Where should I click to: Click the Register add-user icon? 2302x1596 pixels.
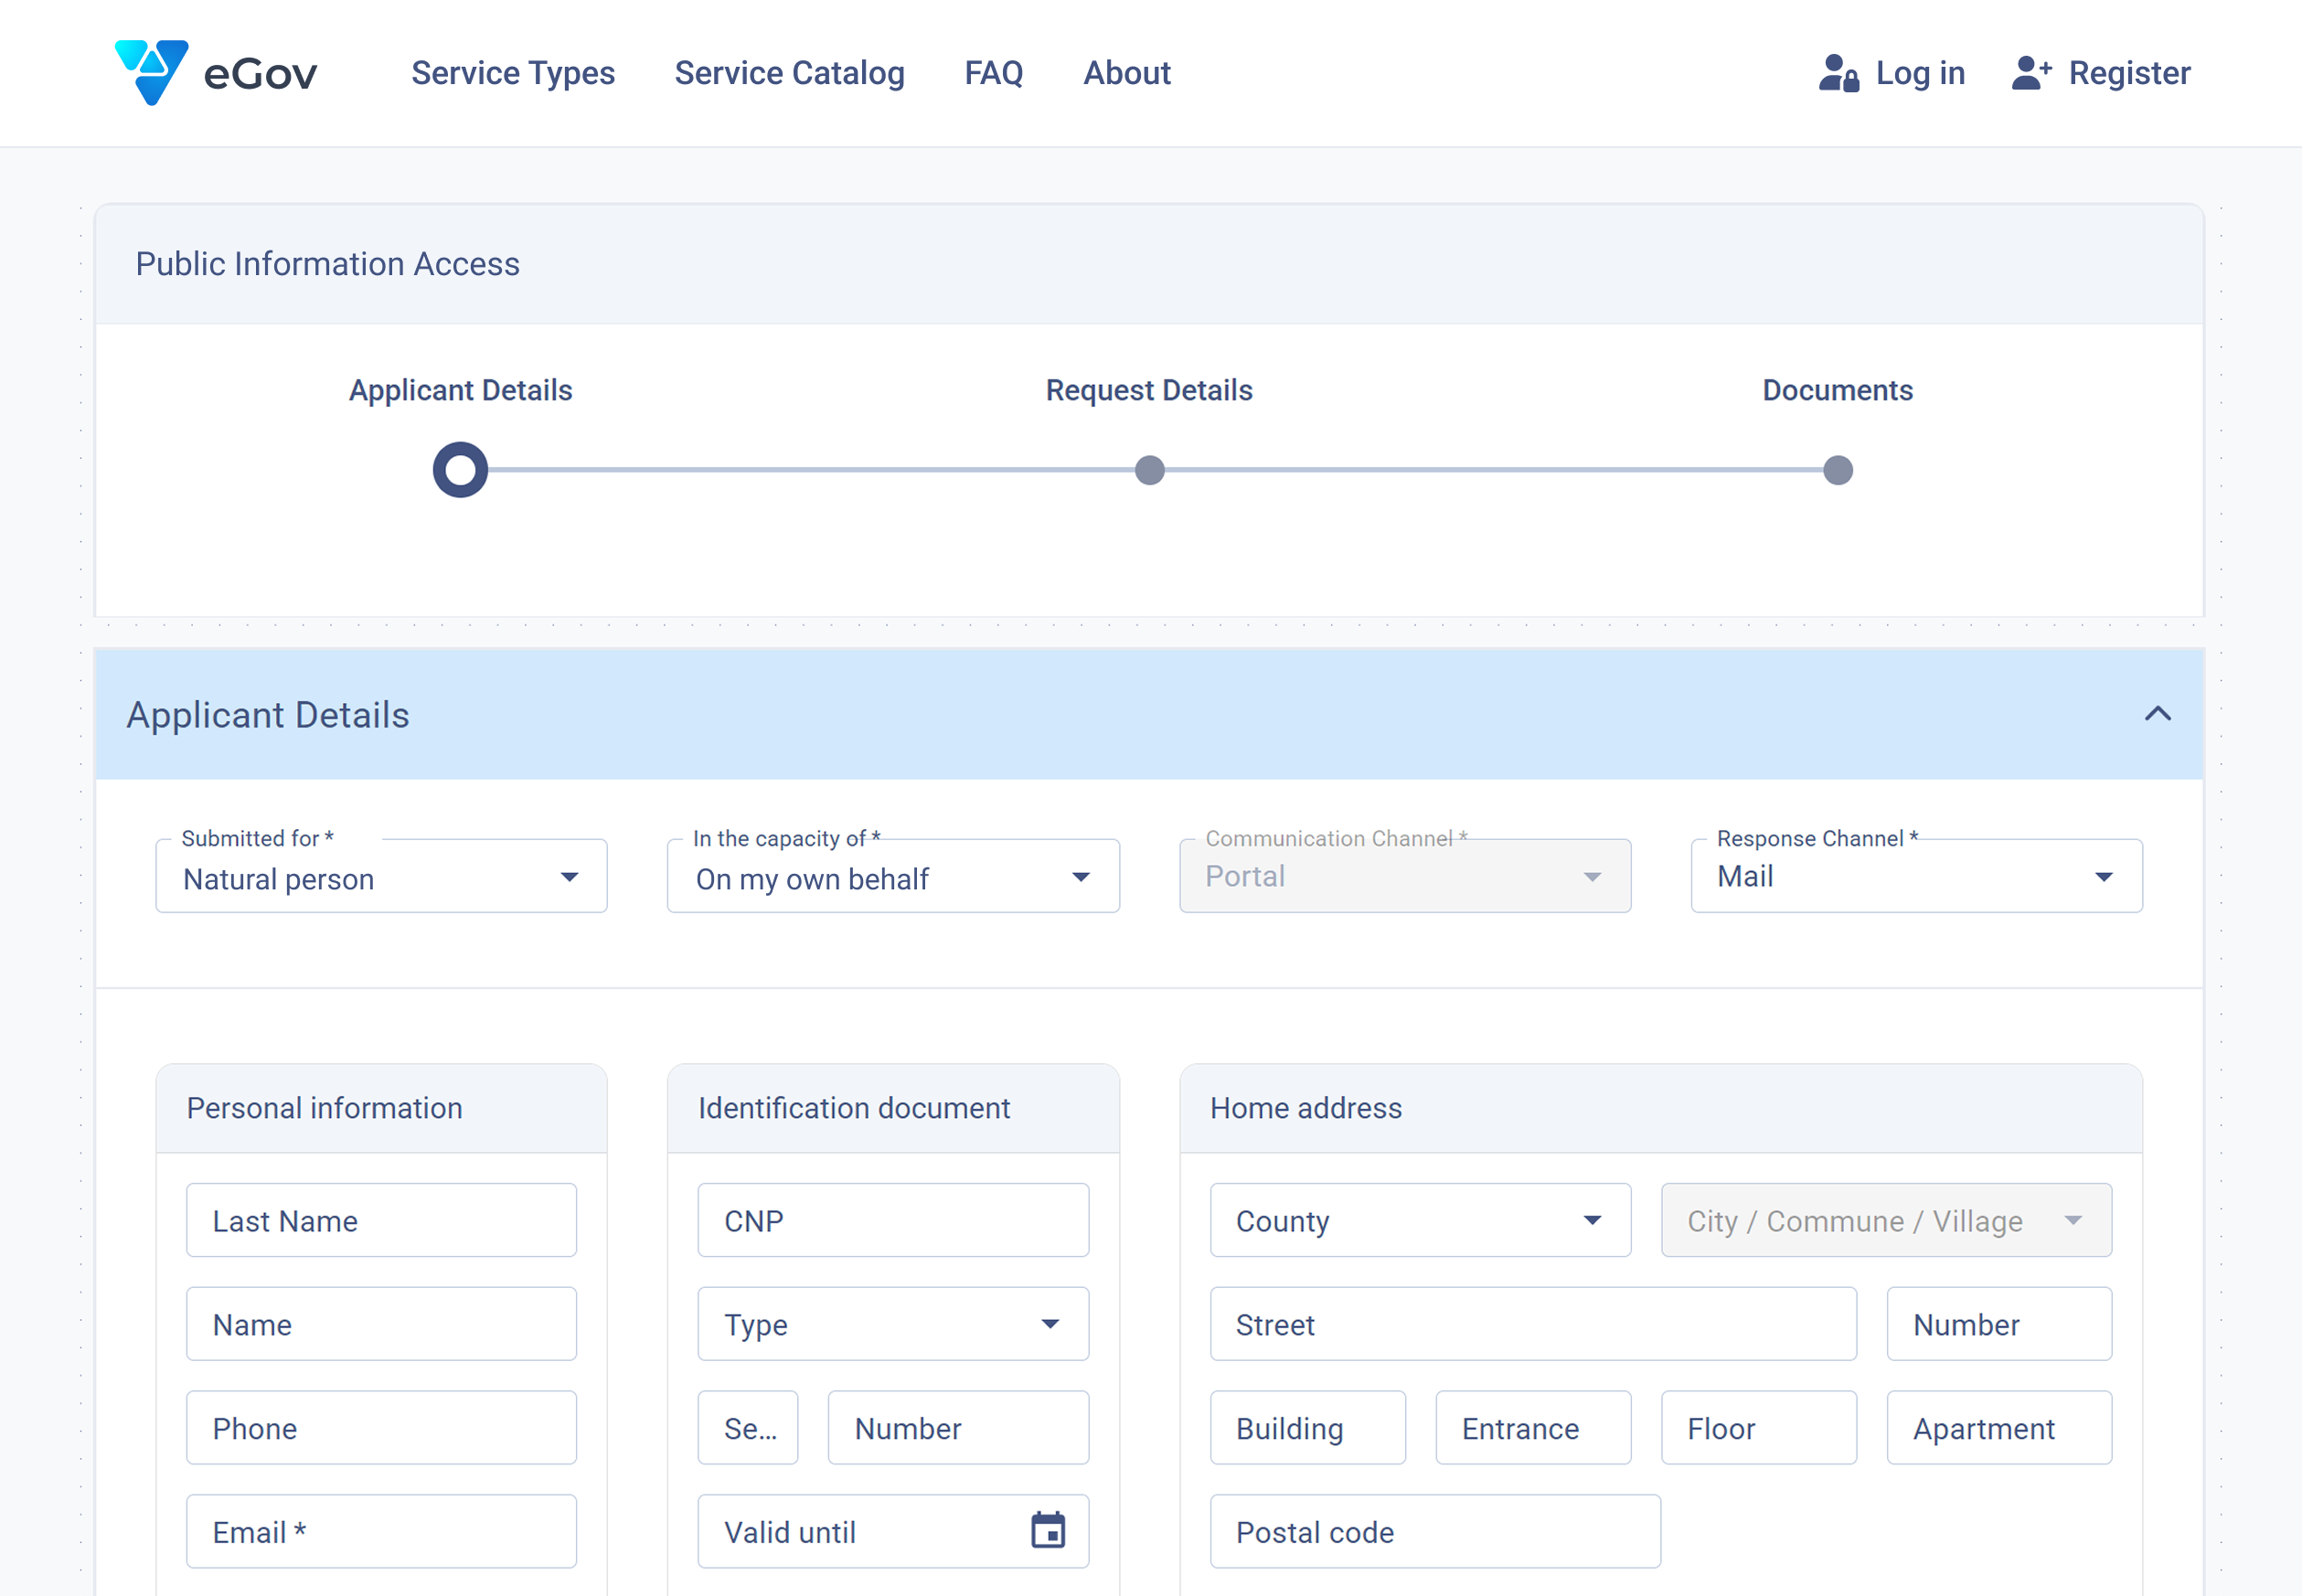pos(2031,73)
